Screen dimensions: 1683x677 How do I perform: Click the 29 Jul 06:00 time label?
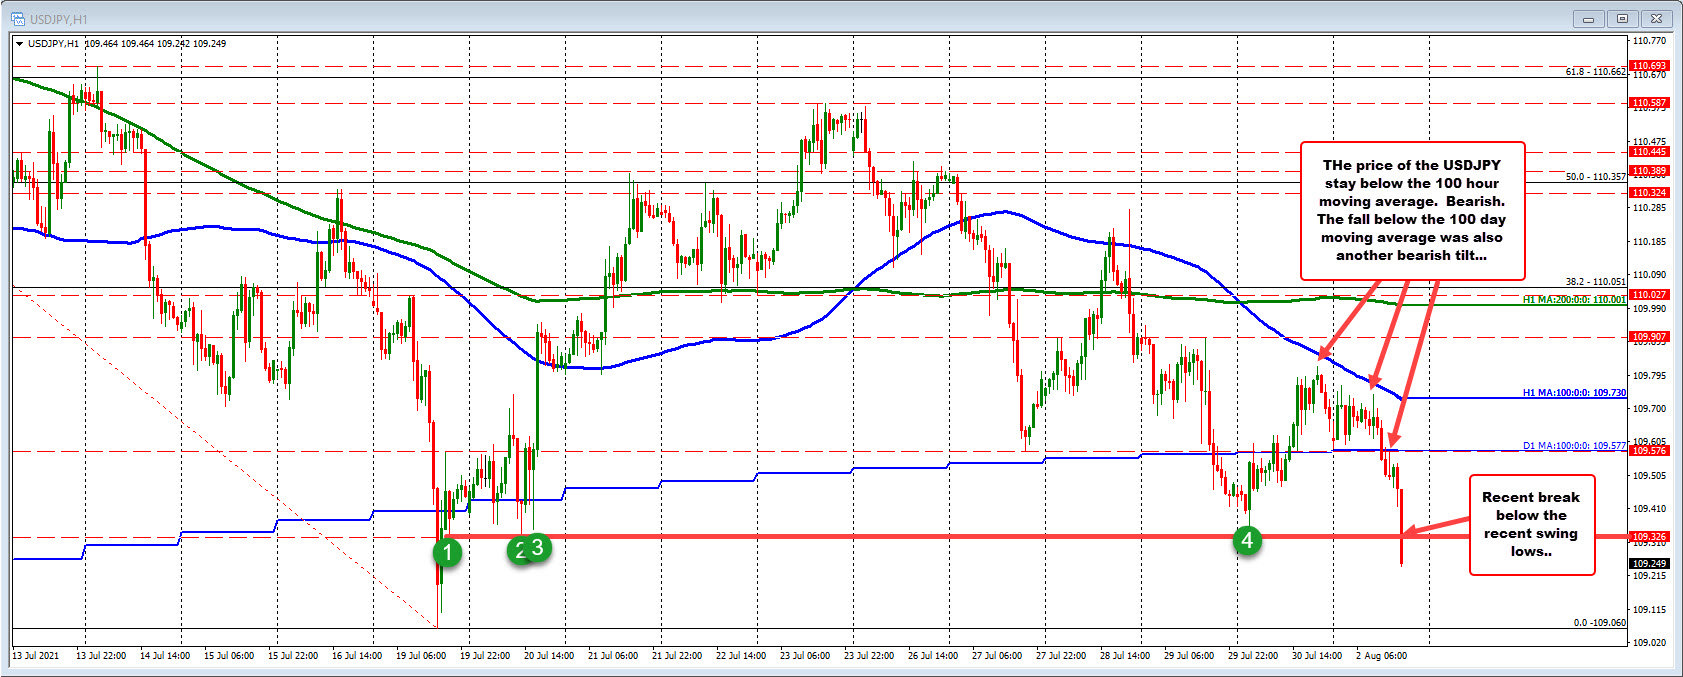click(x=1189, y=656)
